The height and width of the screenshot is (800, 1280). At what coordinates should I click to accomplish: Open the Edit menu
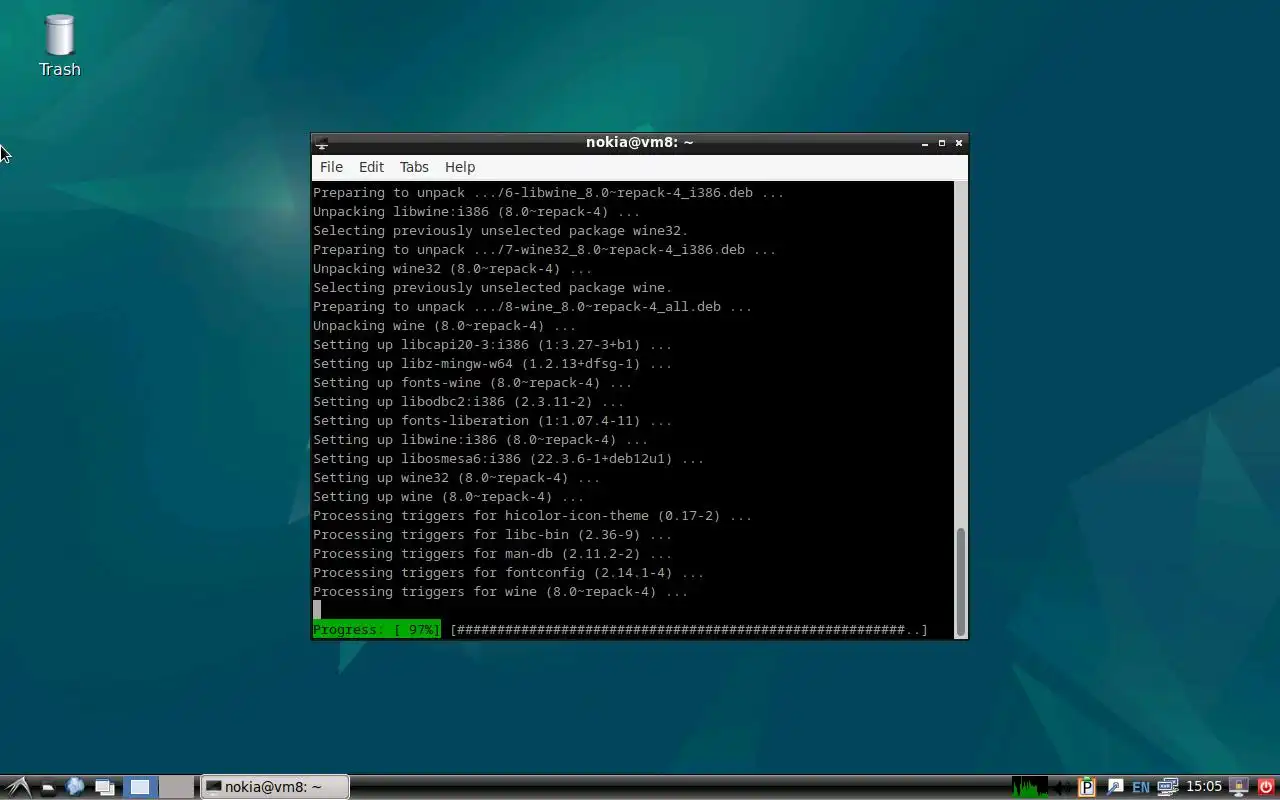coord(371,167)
